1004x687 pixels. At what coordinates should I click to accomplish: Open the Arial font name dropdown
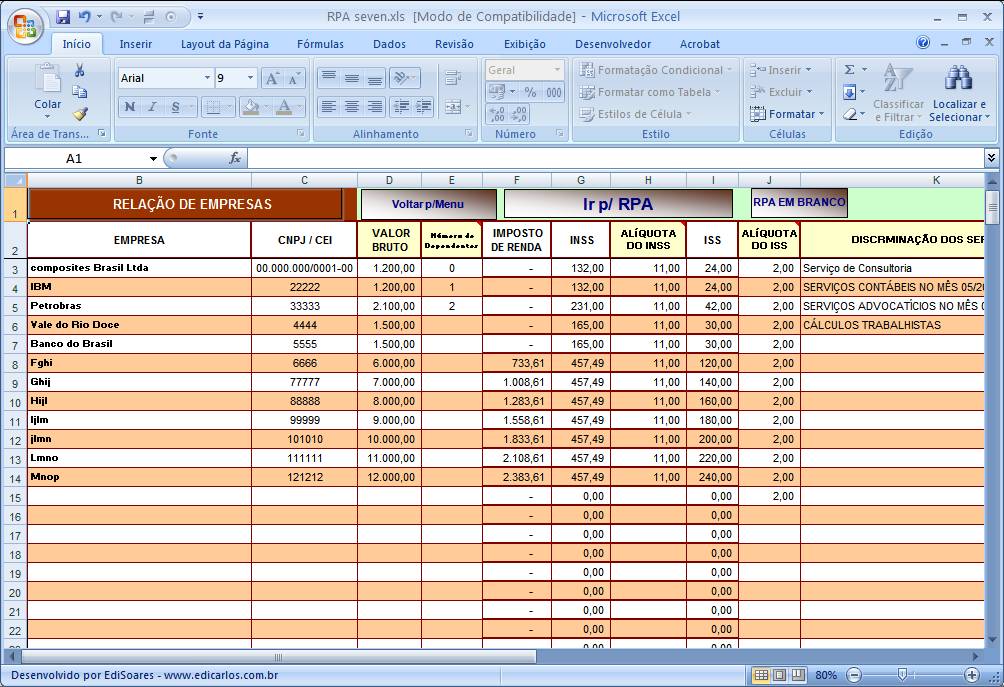[x=207, y=78]
